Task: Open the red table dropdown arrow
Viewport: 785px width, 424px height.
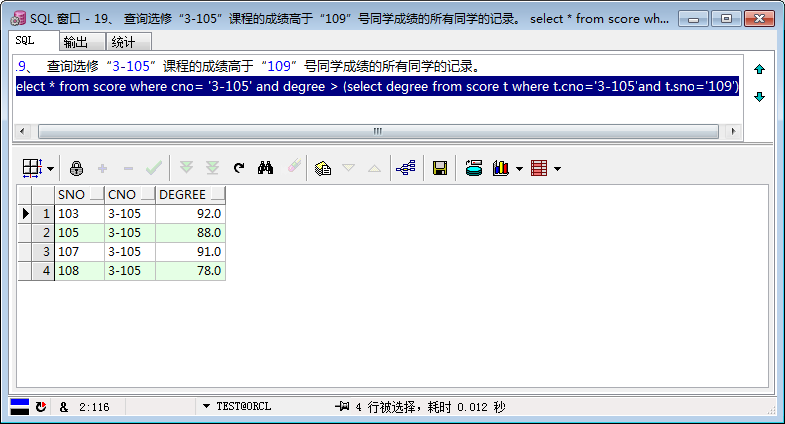Action: [557, 169]
